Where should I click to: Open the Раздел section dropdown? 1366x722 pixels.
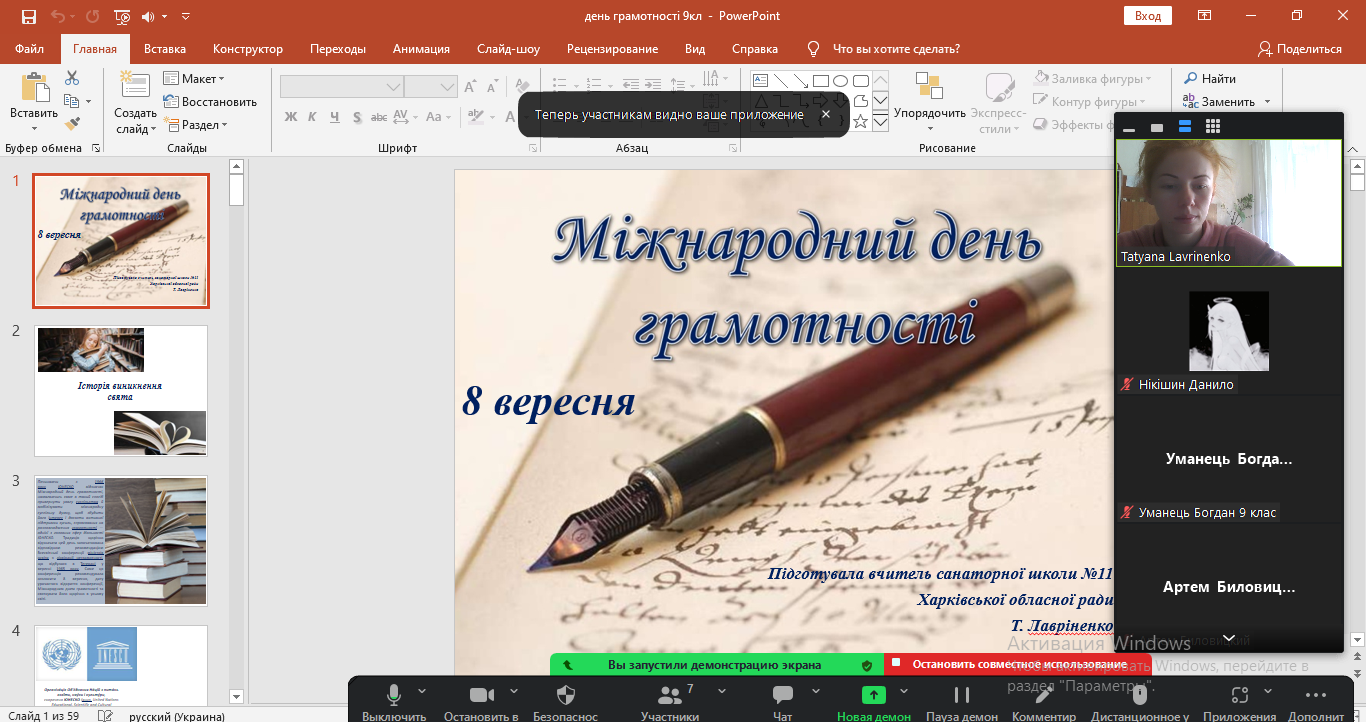pos(197,125)
